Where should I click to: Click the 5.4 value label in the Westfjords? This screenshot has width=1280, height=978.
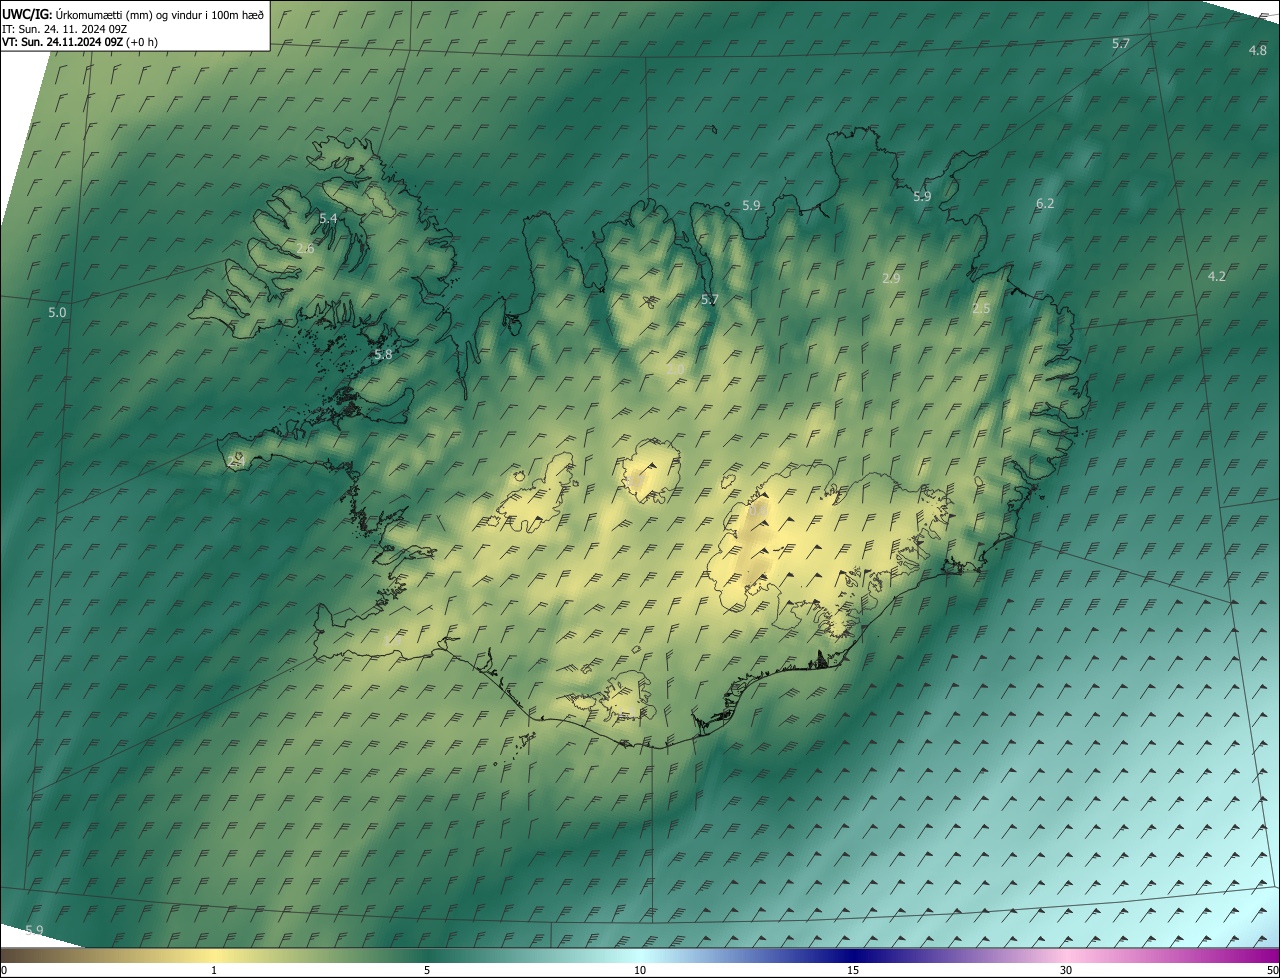coord(328,218)
